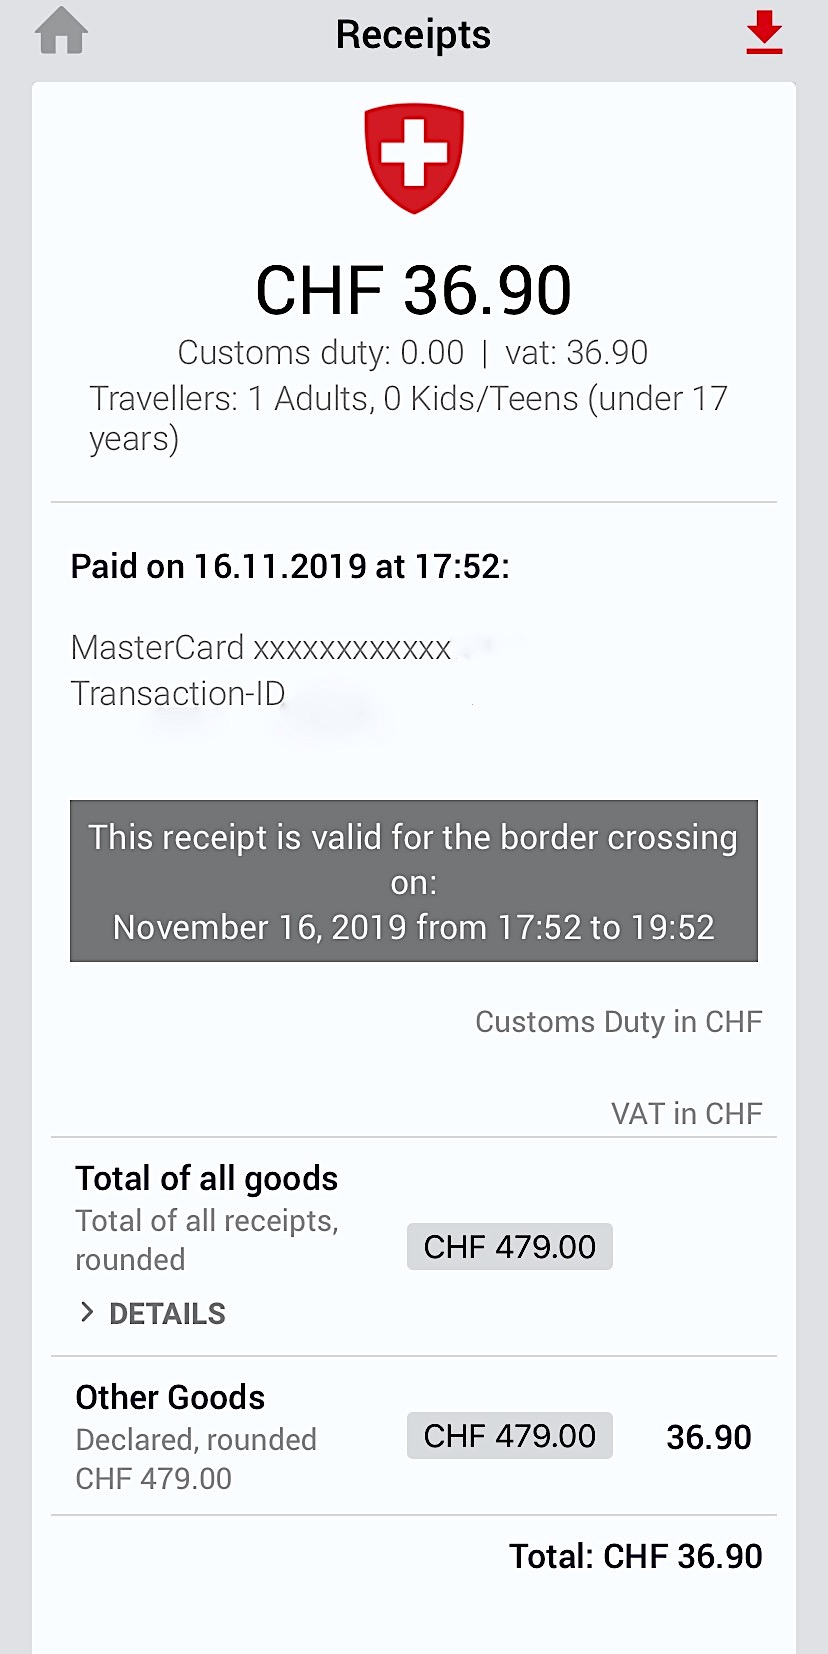Tap the MasterCard payment line
The width and height of the screenshot is (828, 1654).
point(261,648)
